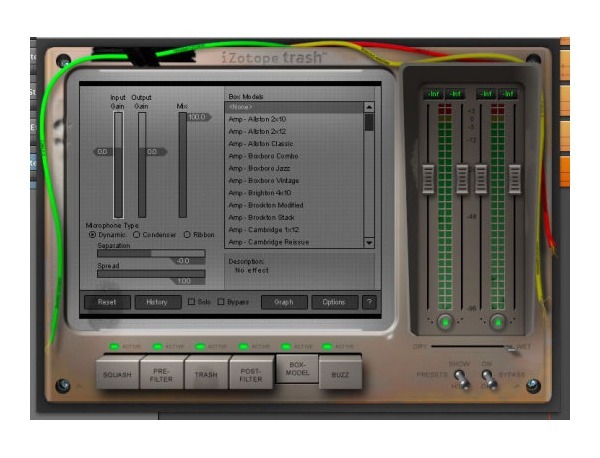Switch to the Trash module
This screenshot has width=600, height=458.
[x=206, y=373]
